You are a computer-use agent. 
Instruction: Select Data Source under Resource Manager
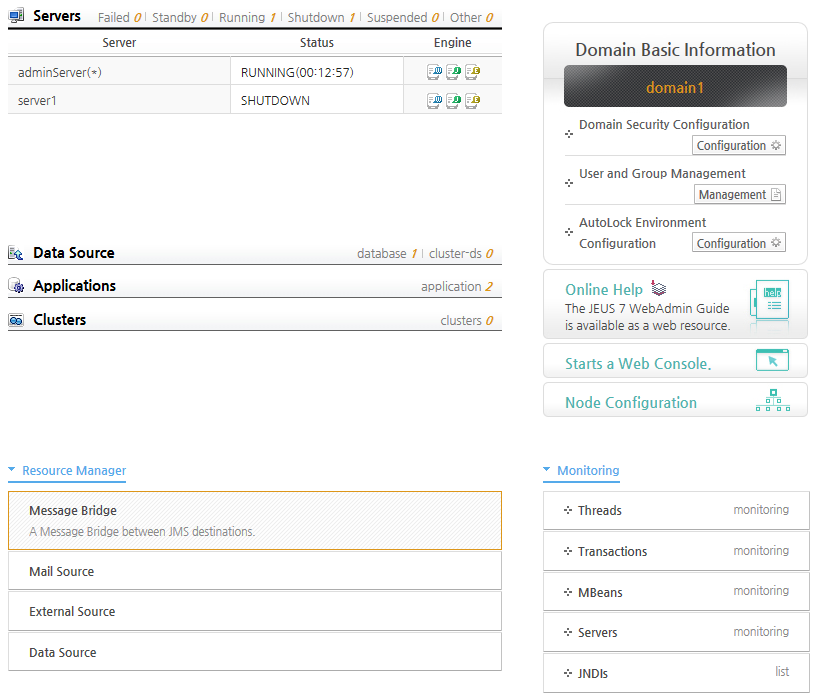(255, 652)
